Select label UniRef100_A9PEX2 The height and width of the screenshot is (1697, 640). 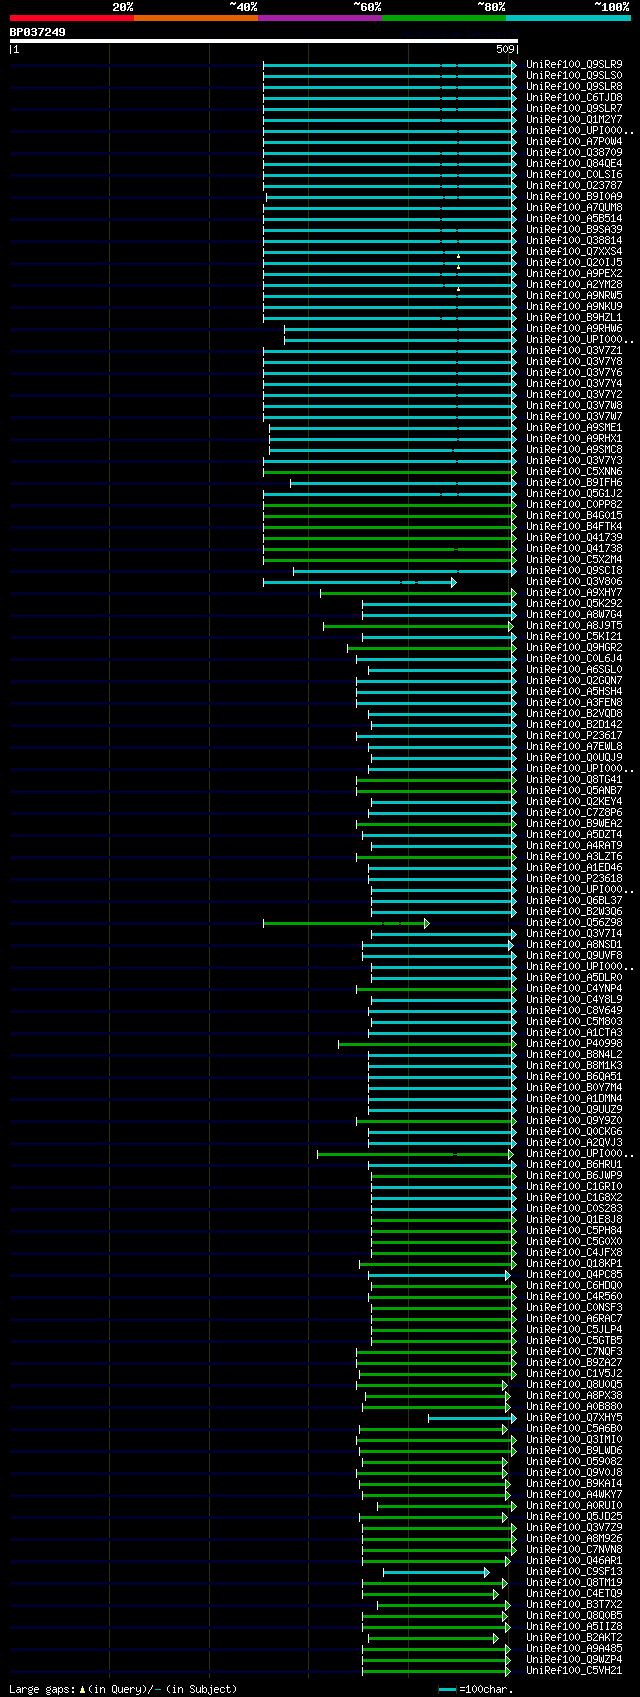[x=574, y=274]
